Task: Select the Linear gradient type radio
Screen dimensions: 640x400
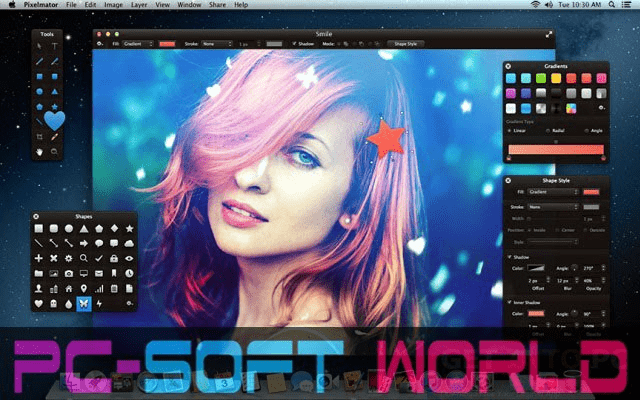Action: 509,131
